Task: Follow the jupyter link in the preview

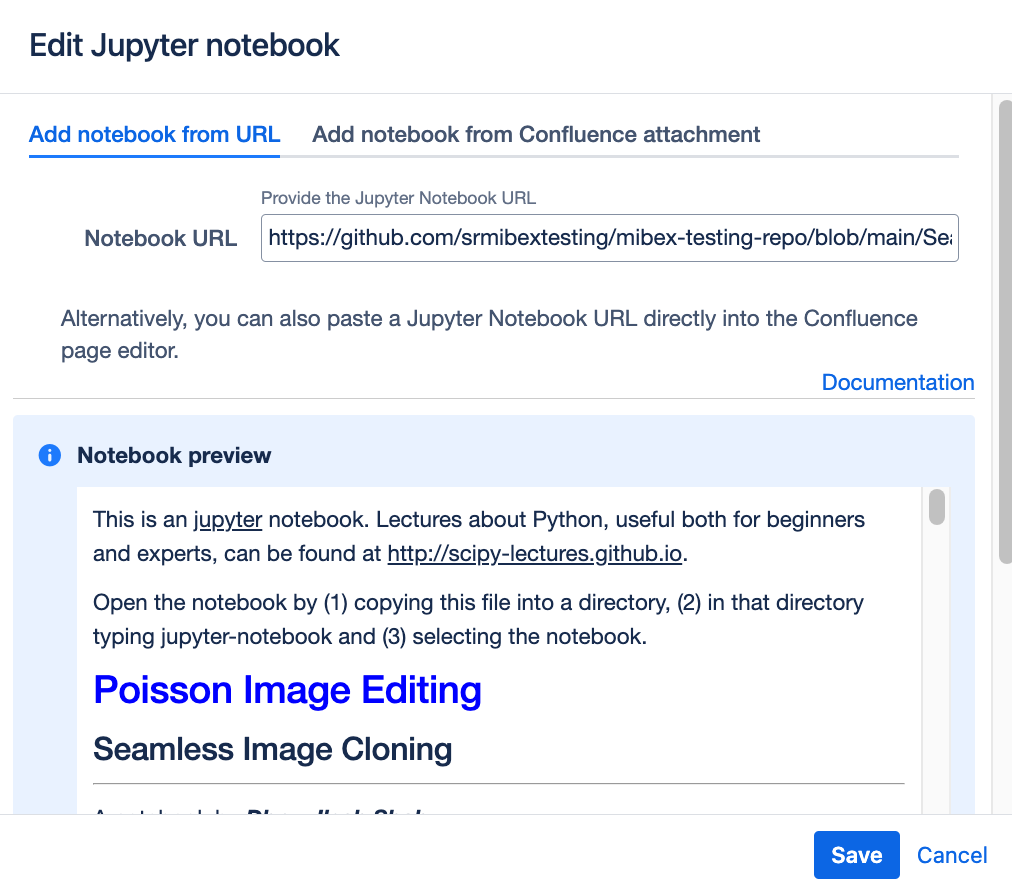Action: click(x=228, y=520)
